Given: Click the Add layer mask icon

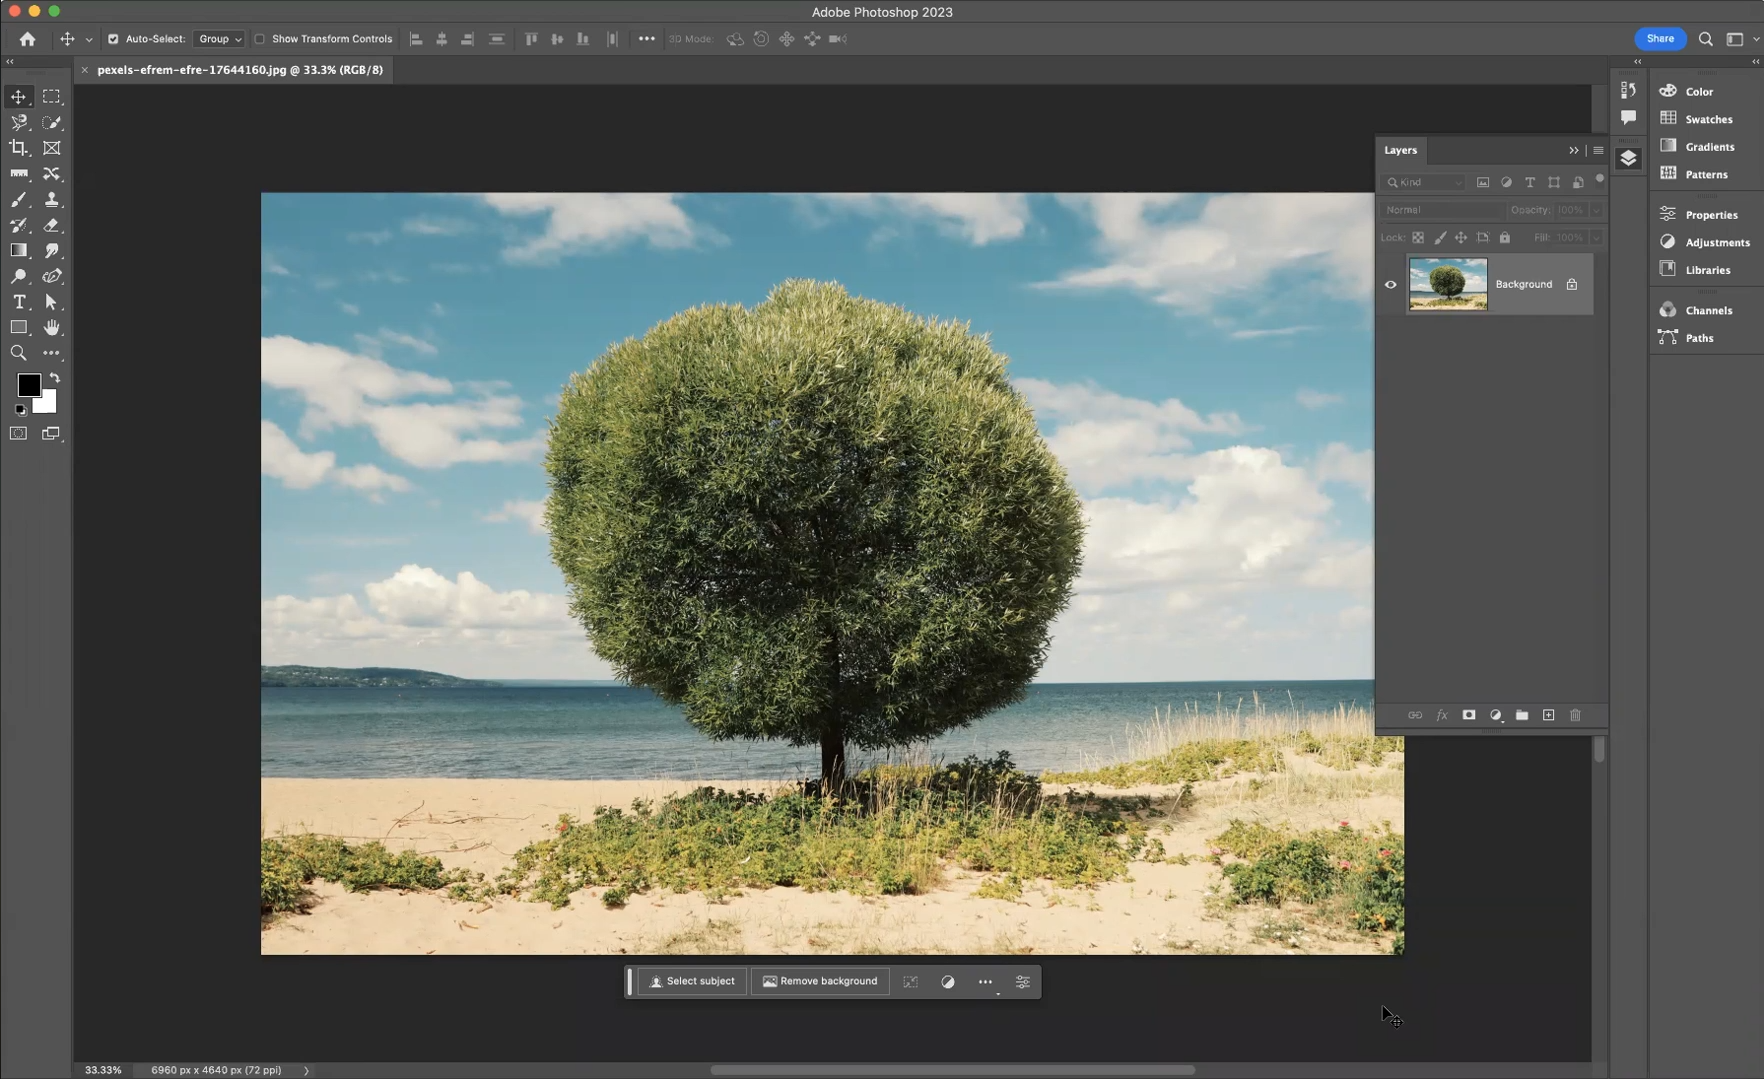Looking at the screenshot, I should click(1468, 715).
